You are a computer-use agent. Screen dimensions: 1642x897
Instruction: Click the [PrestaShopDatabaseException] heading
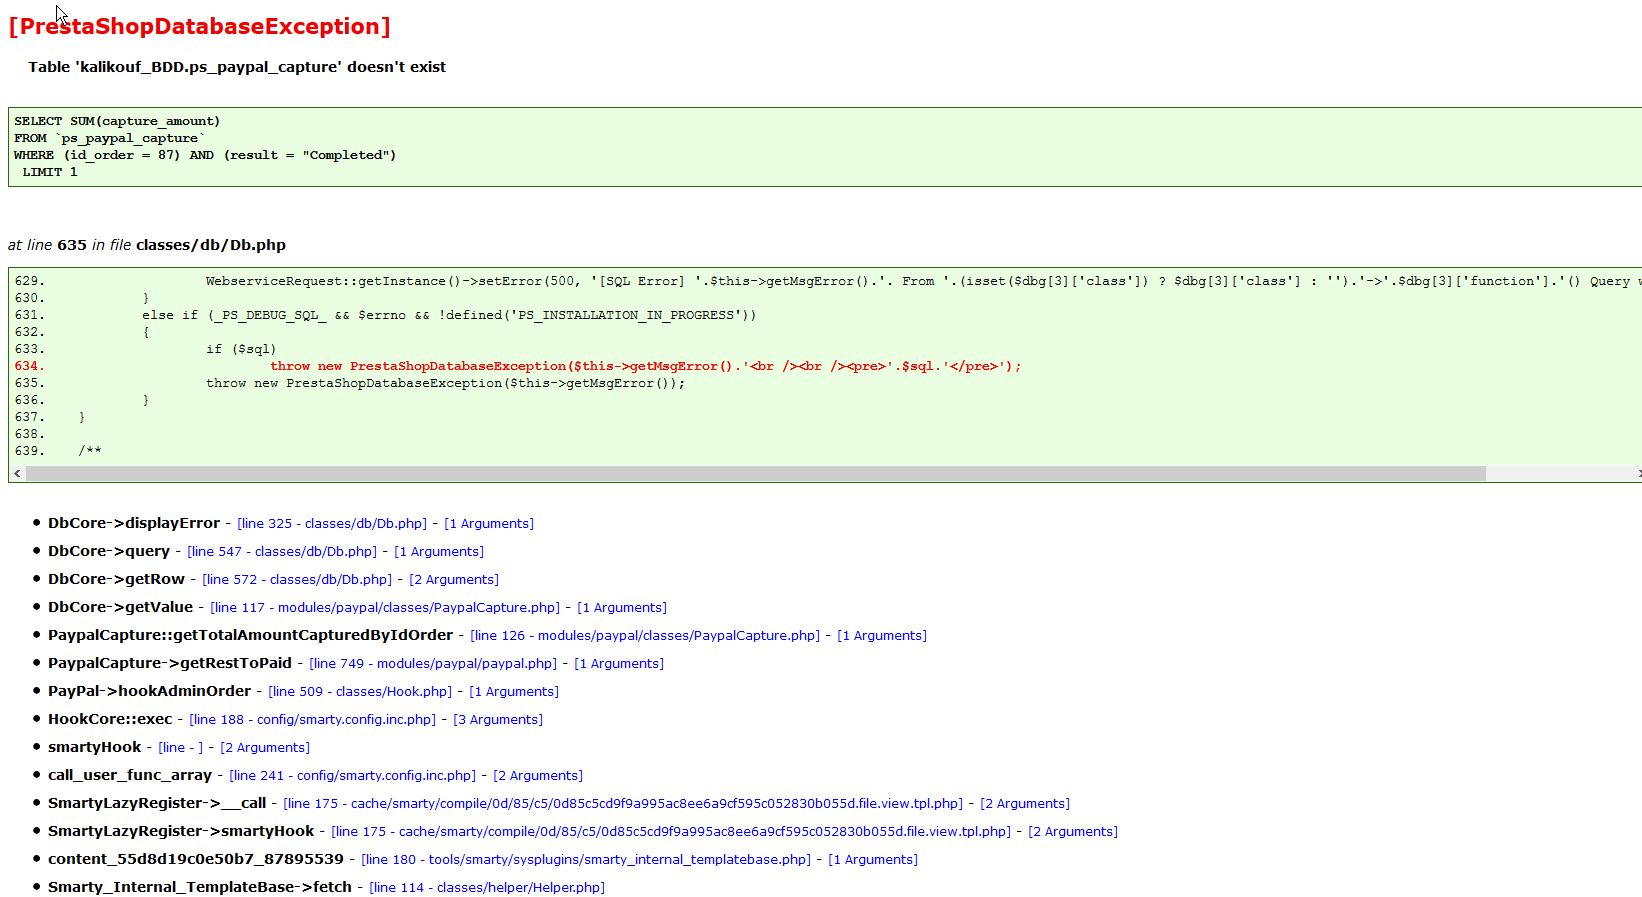click(x=199, y=27)
